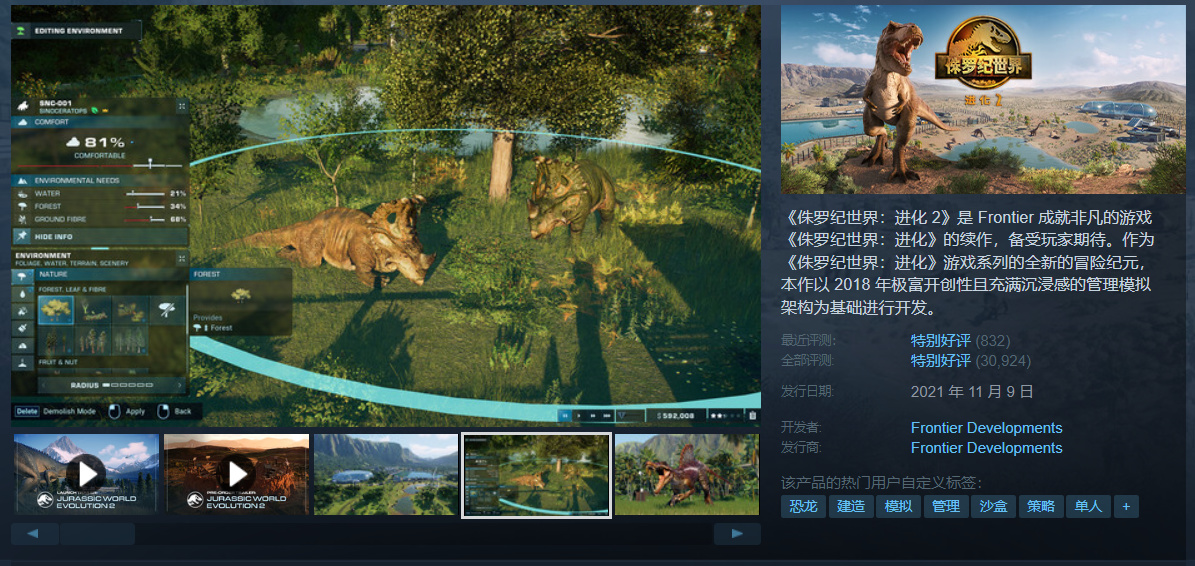Select the 单人 tag
The height and width of the screenshot is (566, 1195).
point(1088,507)
